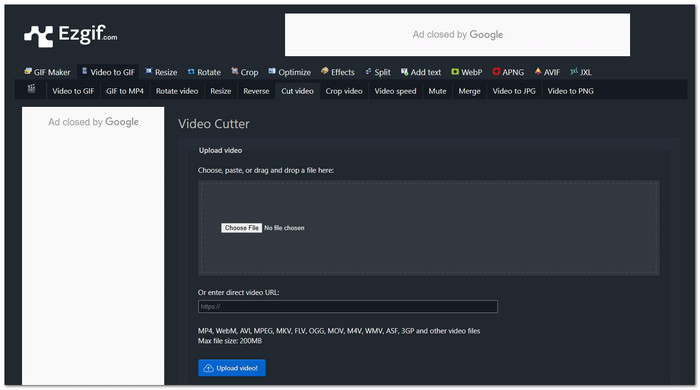Open the Add text tool
Screen dimensions: 700x390
pos(421,72)
